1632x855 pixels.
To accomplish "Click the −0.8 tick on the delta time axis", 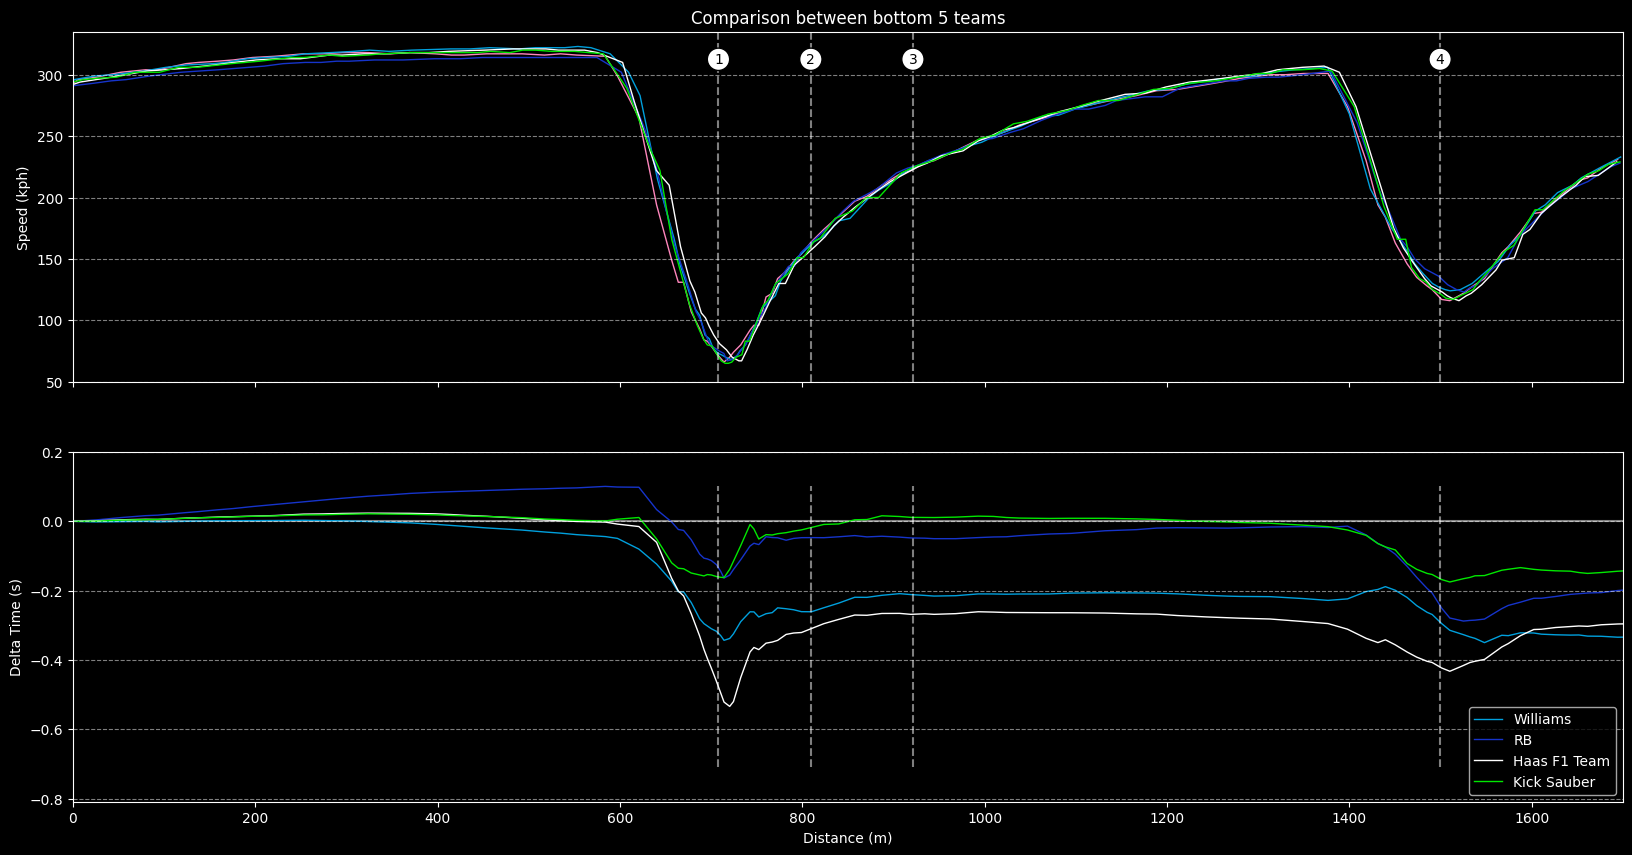I will pyautogui.click(x=48, y=800).
